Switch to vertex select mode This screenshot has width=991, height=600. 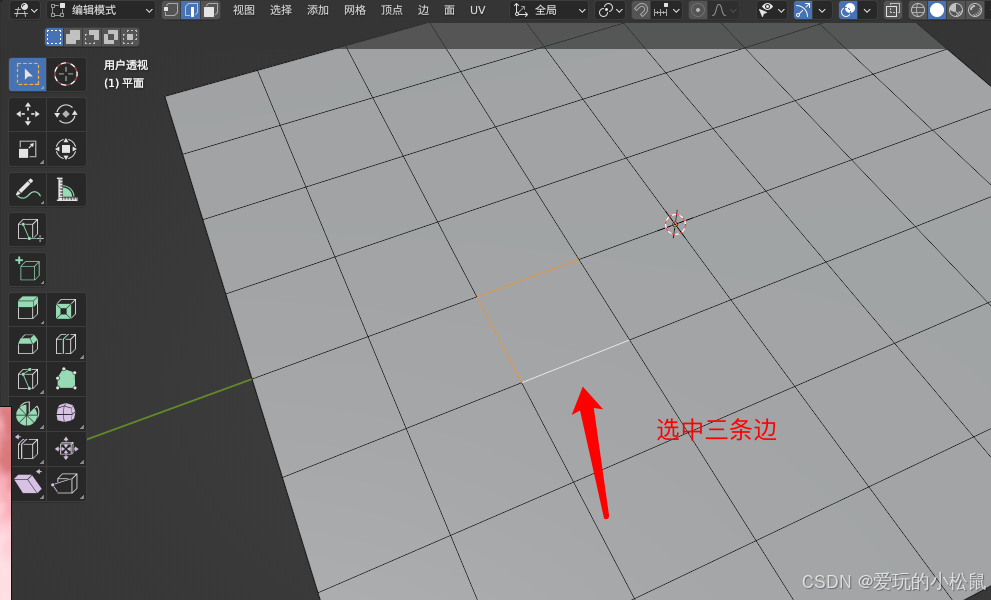(171, 10)
